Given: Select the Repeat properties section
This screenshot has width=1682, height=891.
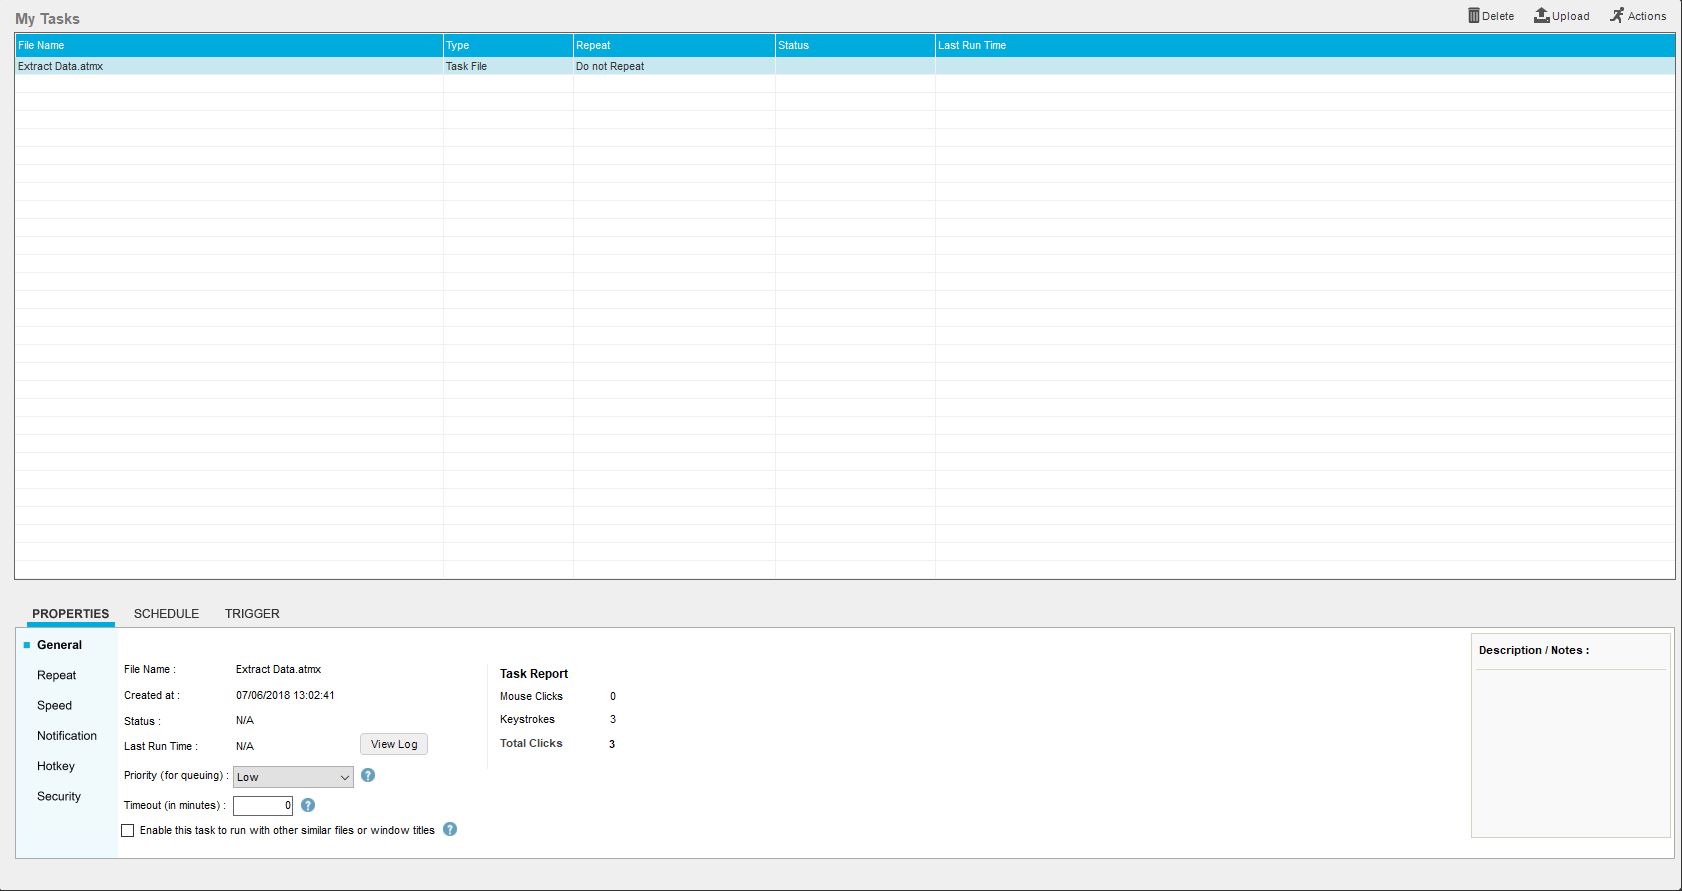Looking at the screenshot, I should [x=57, y=675].
